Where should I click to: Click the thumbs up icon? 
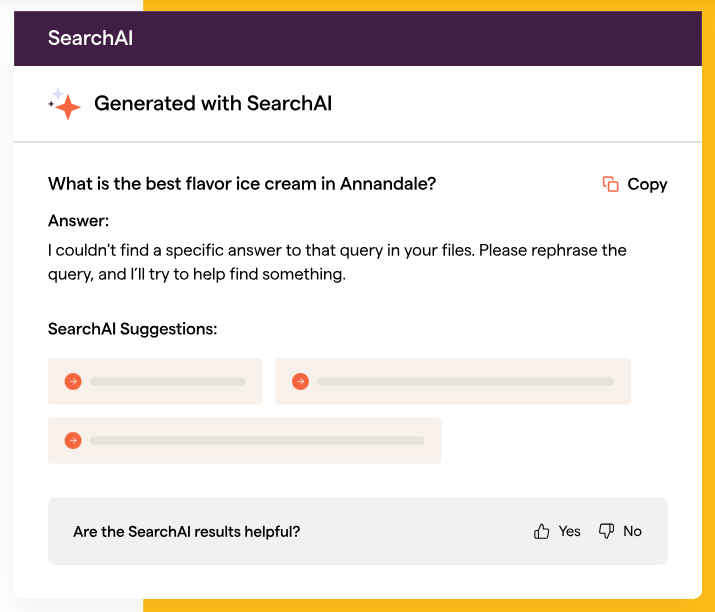(541, 531)
